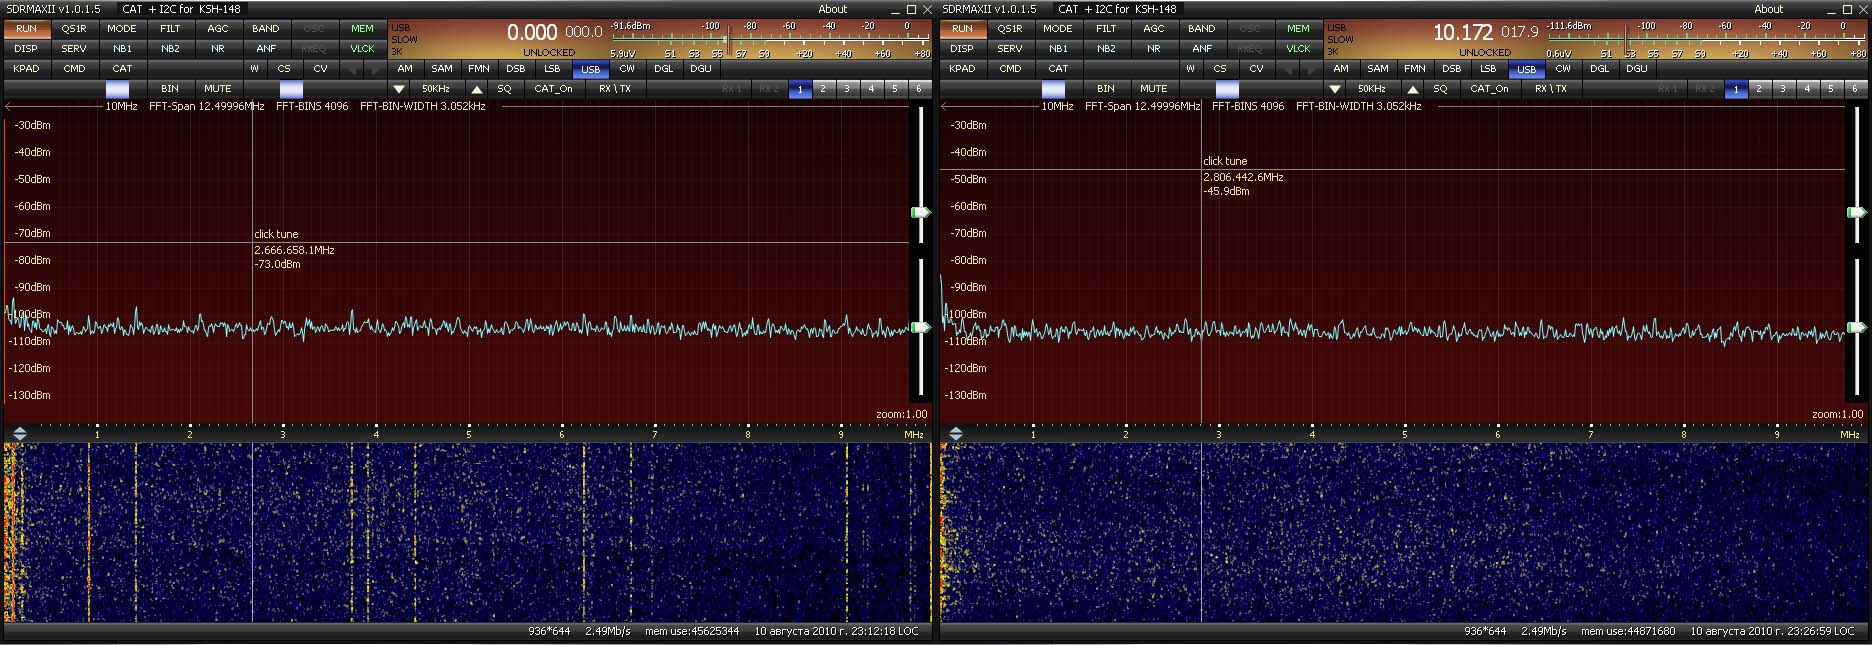Select SAM mode in the right window

pyautogui.click(x=1378, y=69)
